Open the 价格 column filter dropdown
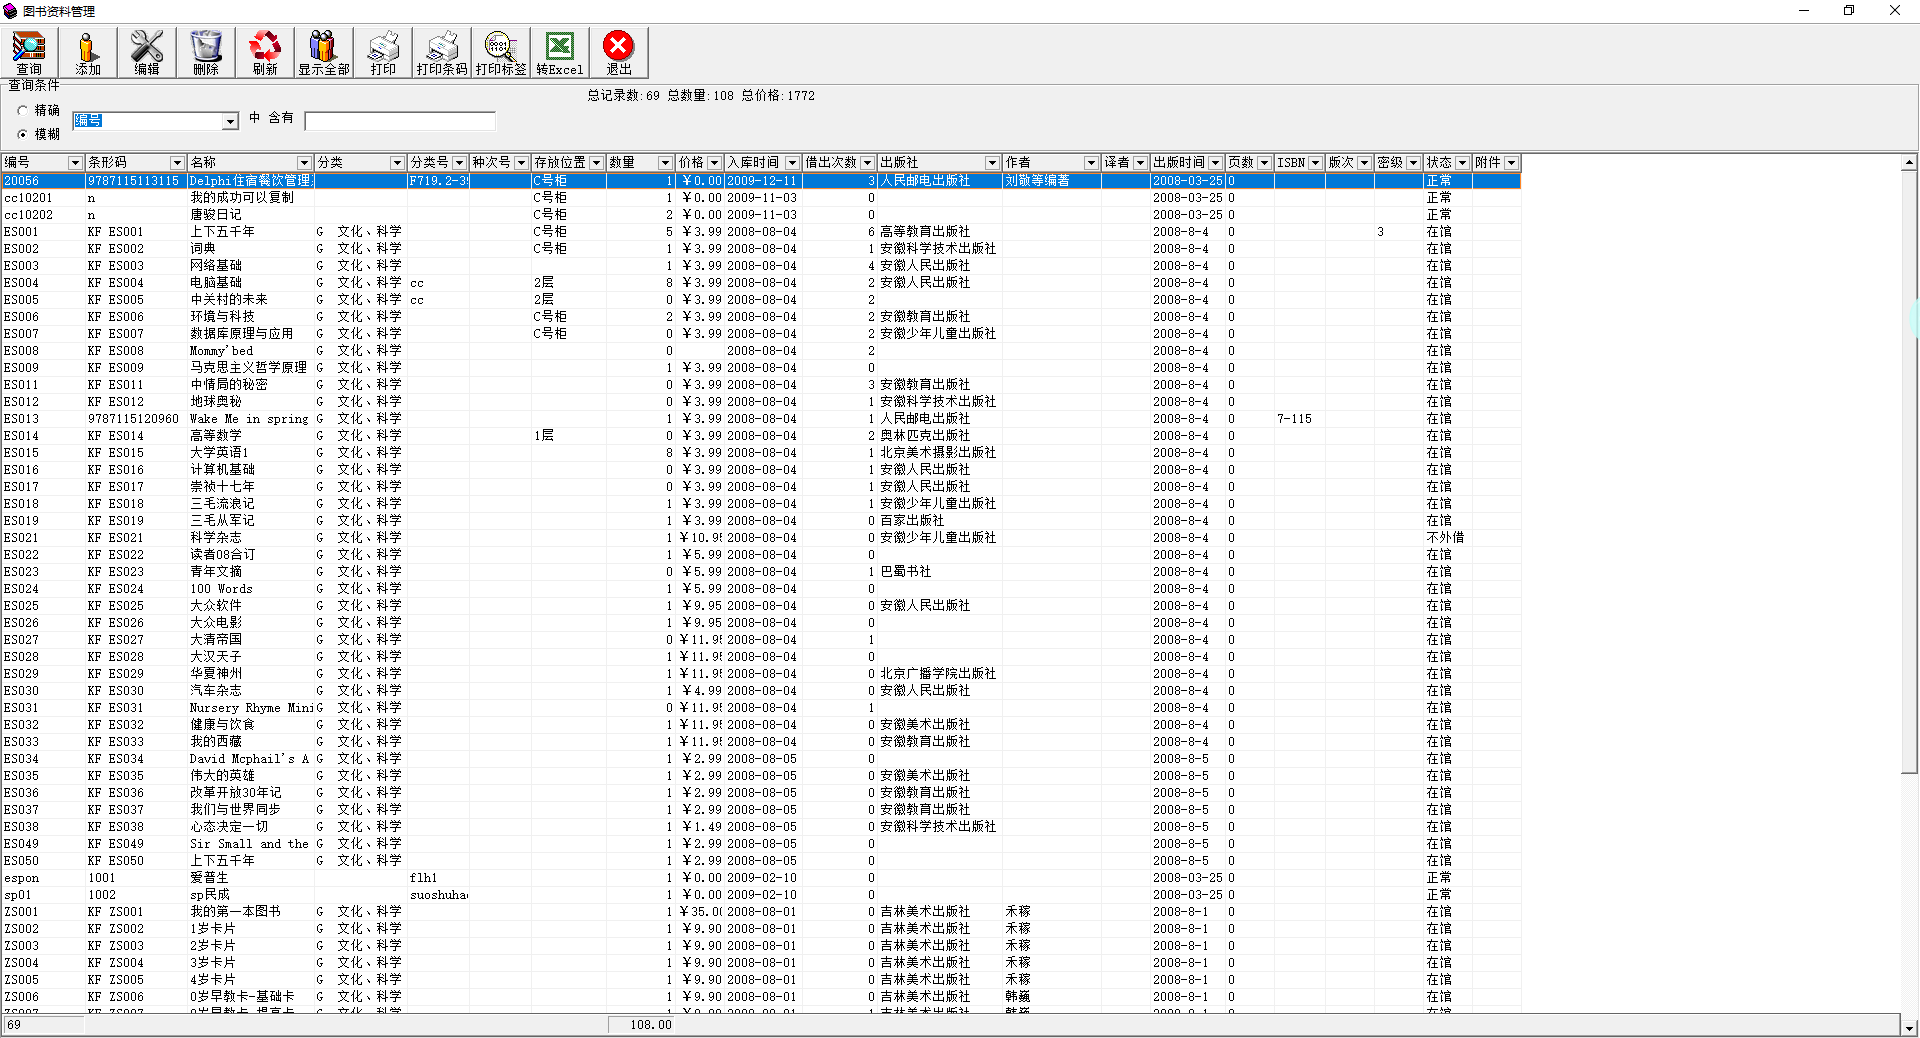This screenshot has width=1920, height=1038. pos(714,163)
